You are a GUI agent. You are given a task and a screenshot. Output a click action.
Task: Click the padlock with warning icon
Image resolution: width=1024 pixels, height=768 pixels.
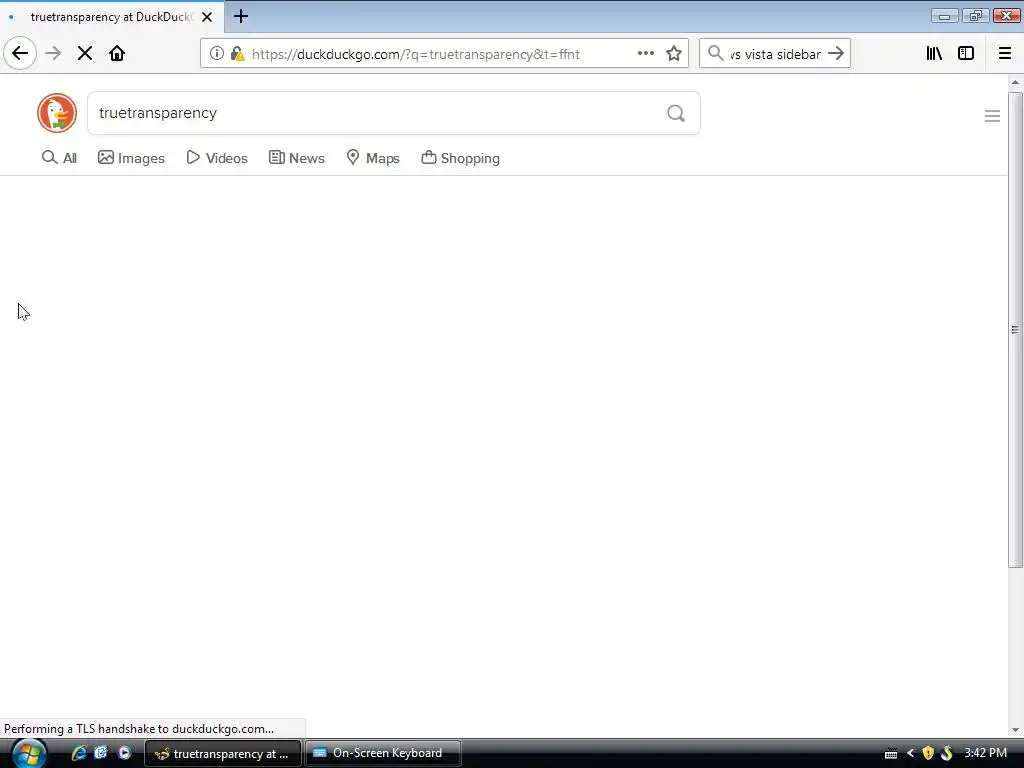coord(237,54)
